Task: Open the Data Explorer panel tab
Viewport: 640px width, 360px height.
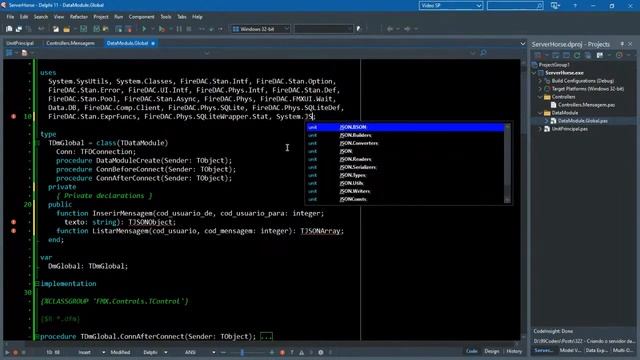Action: [596, 351]
